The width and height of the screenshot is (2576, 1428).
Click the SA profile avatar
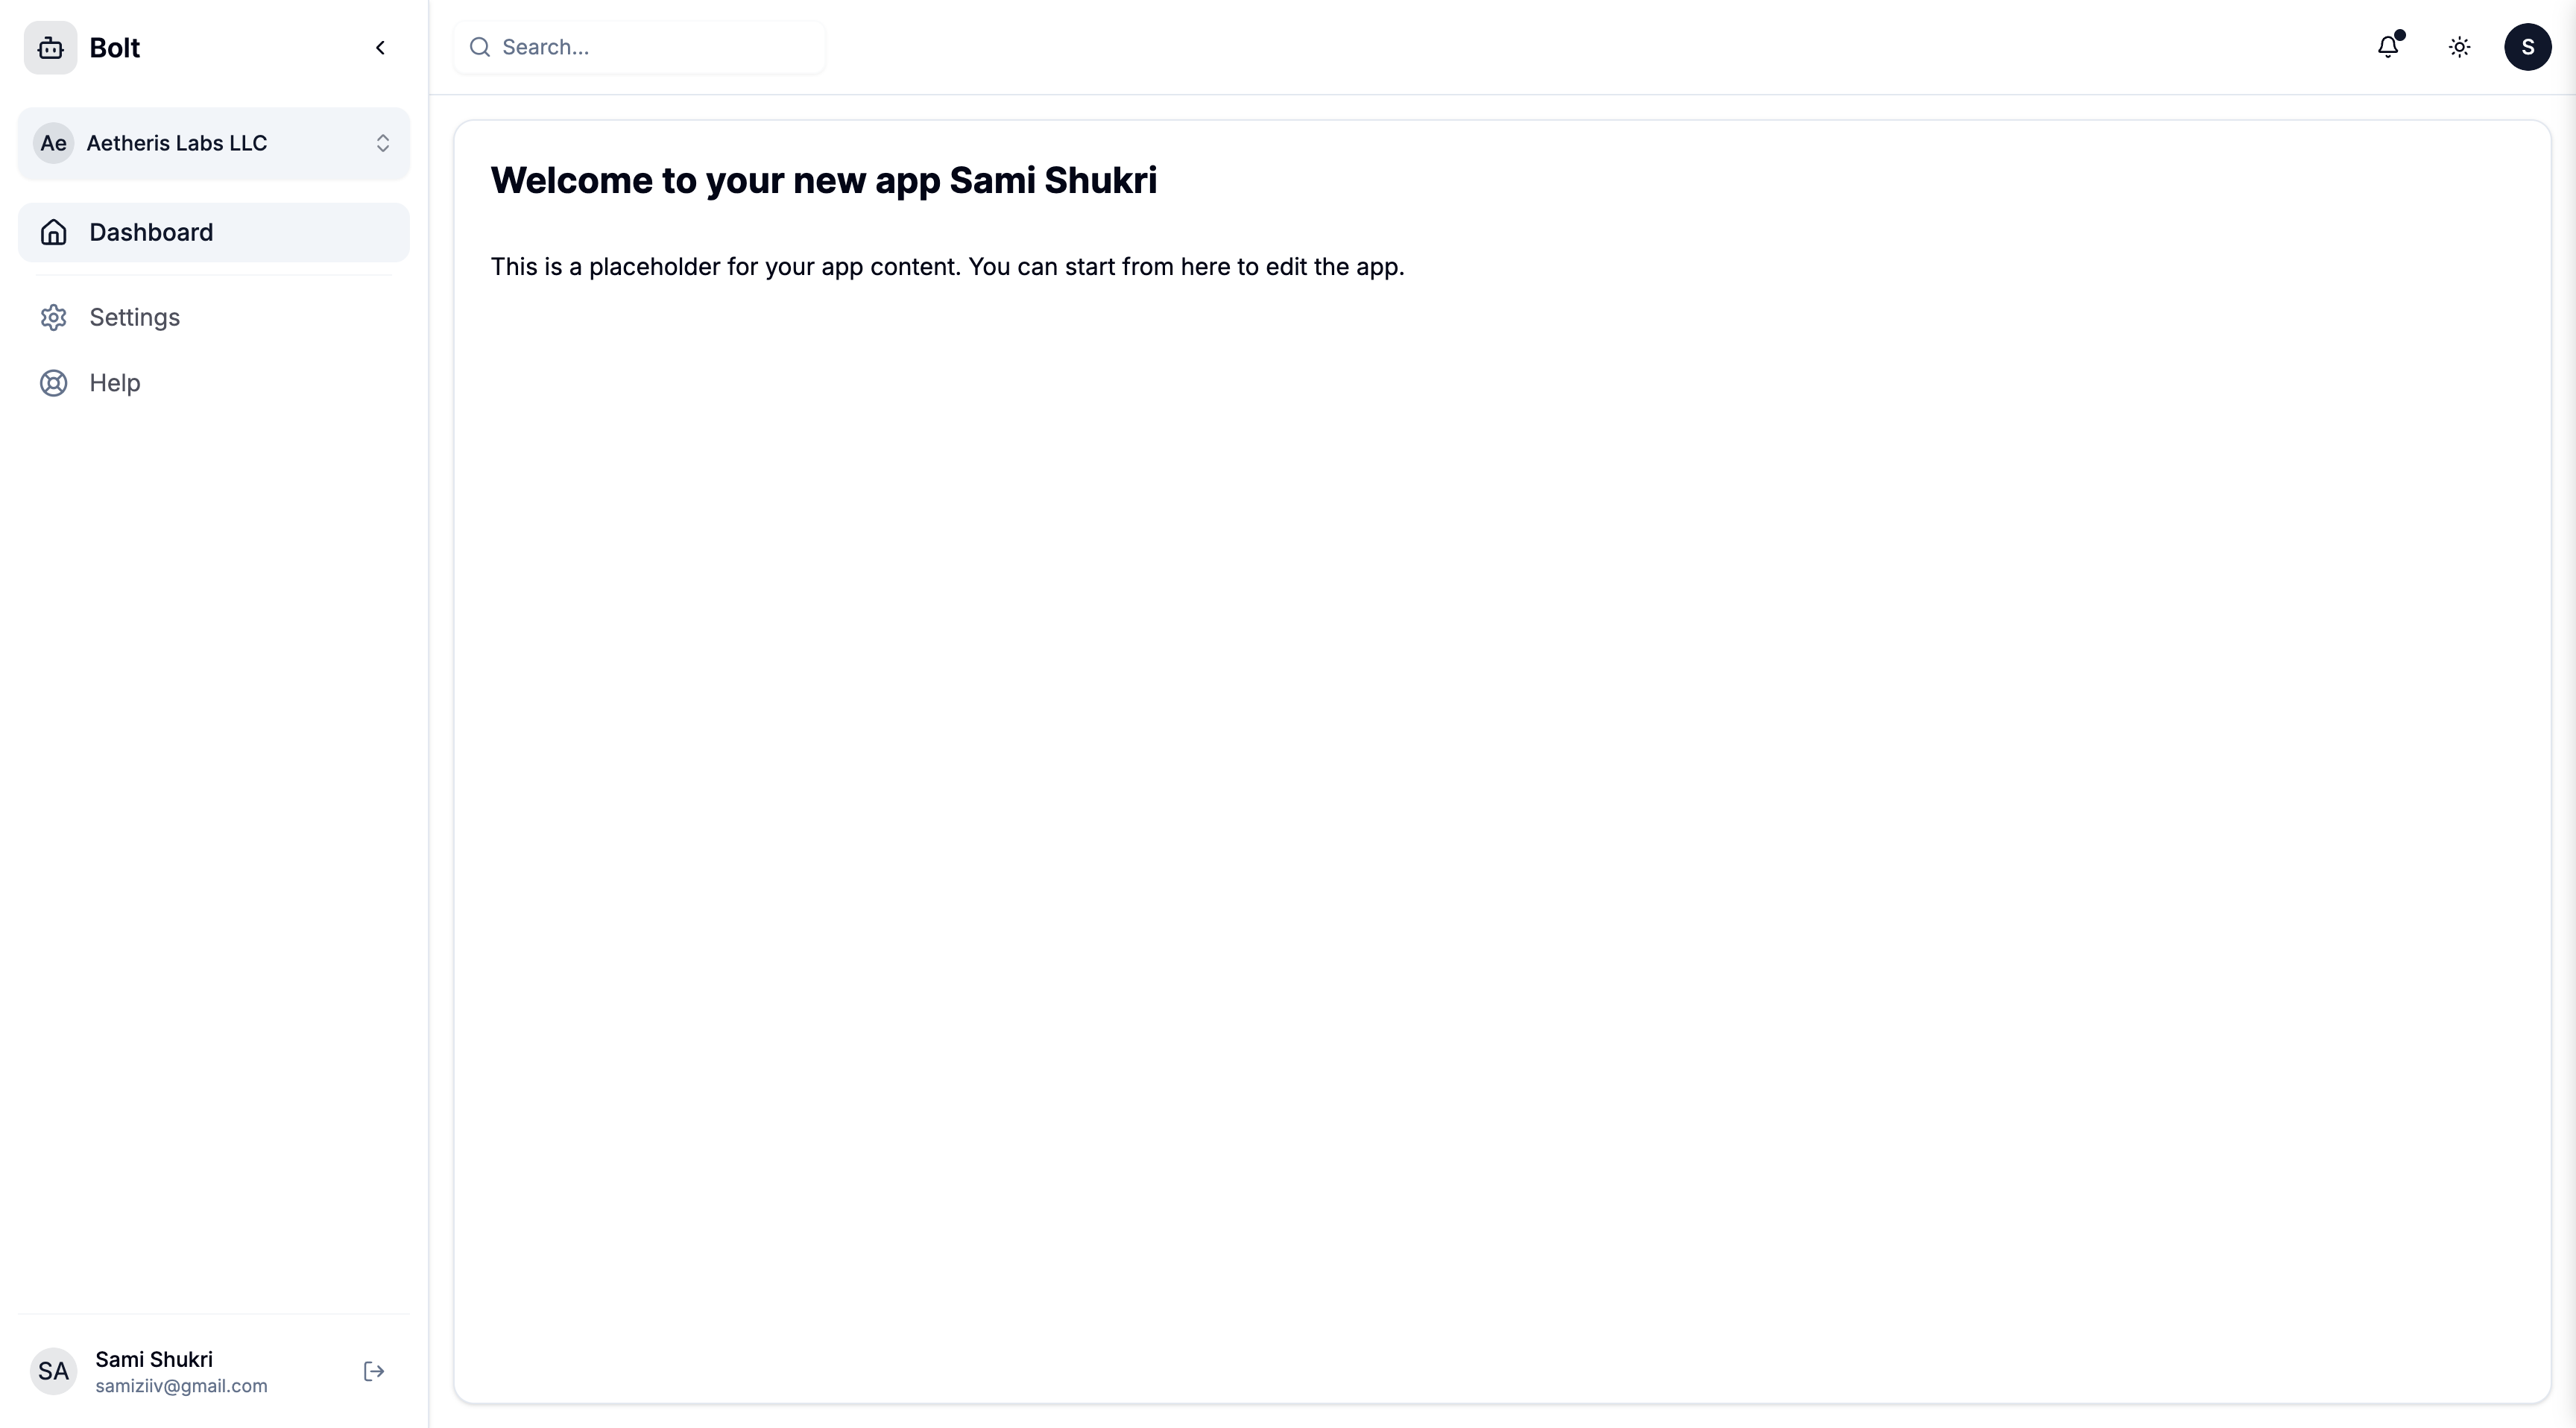[x=53, y=1371]
